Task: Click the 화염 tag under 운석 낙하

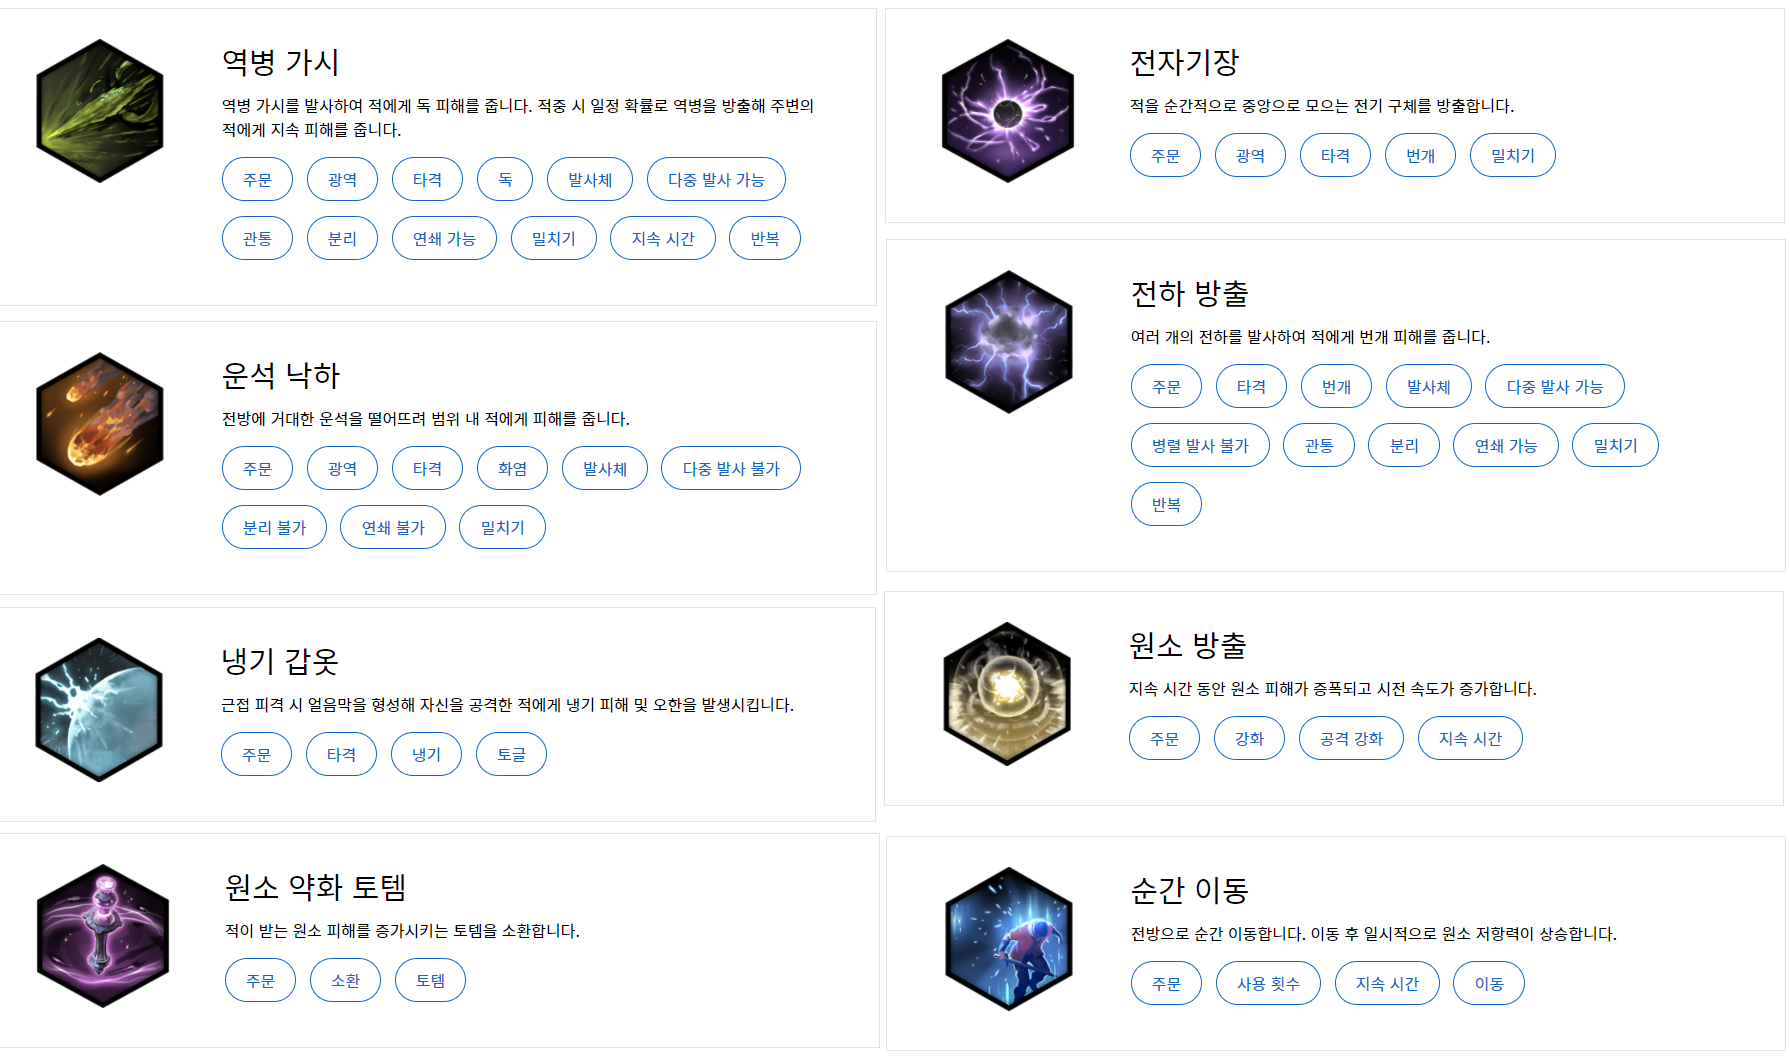Action: [x=512, y=468]
